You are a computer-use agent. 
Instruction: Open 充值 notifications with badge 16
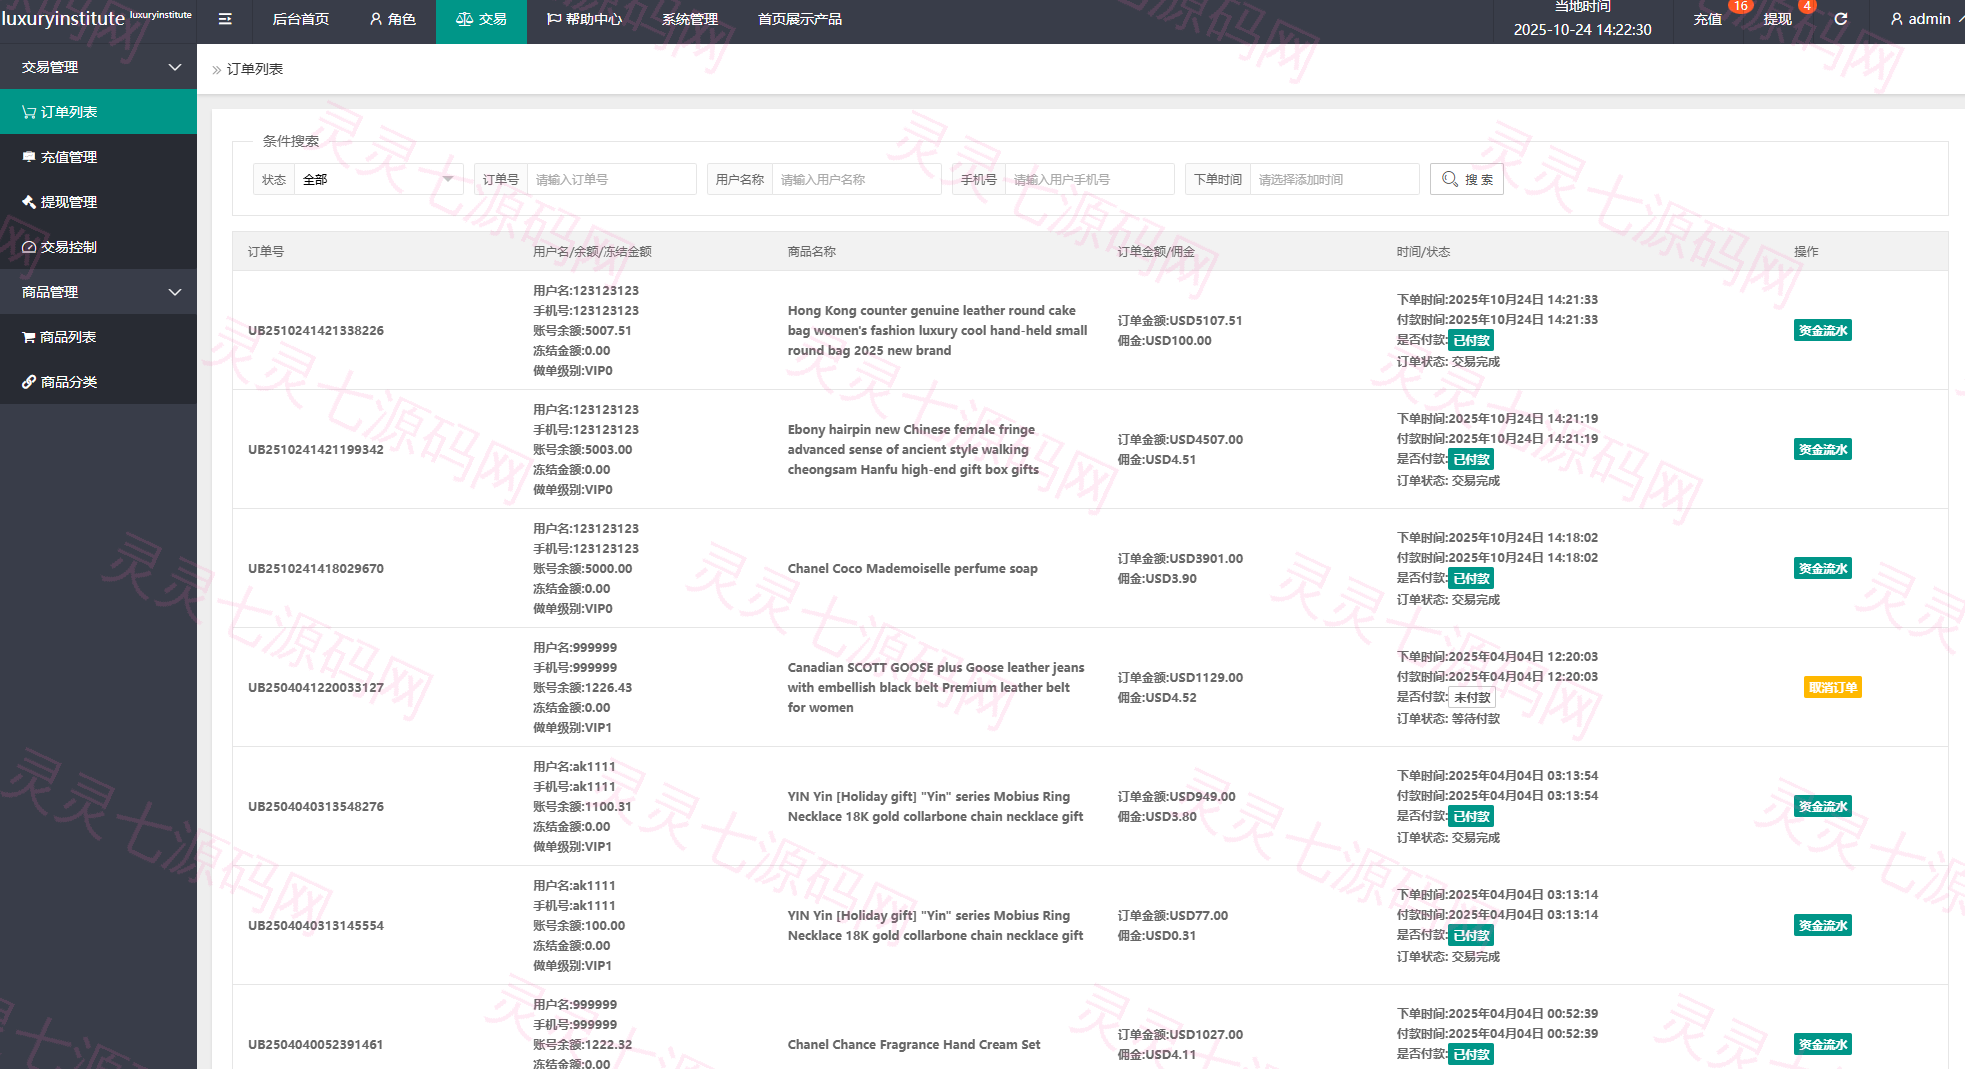coord(1708,19)
